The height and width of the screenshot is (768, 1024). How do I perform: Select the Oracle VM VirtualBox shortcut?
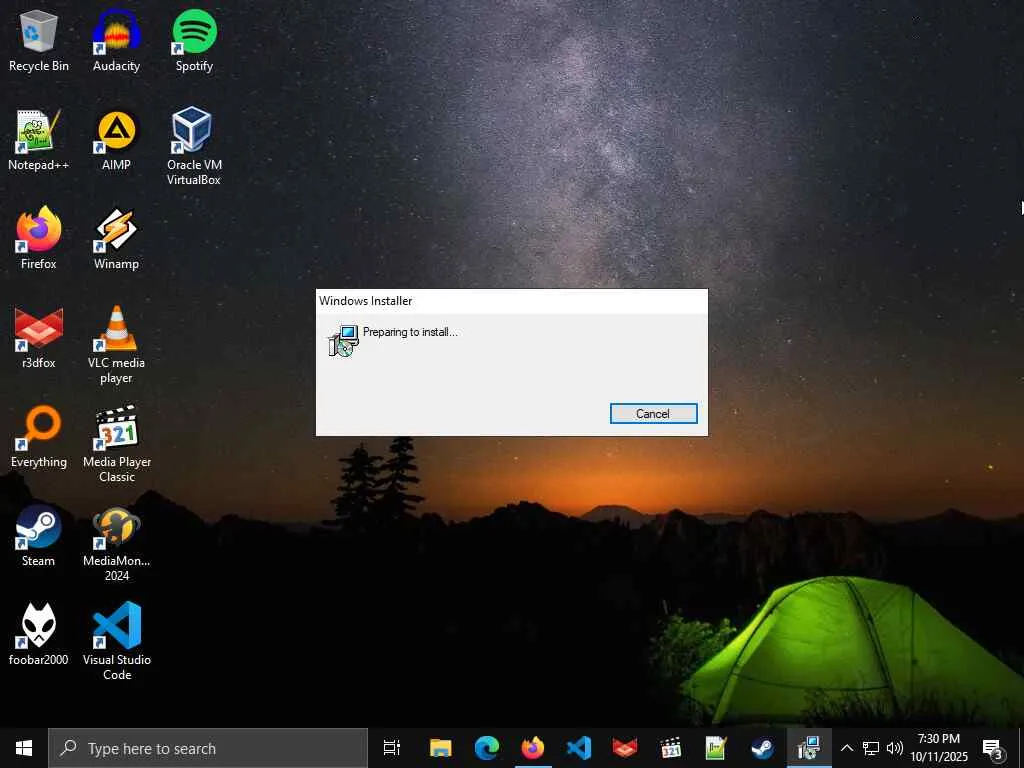click(194, 146)
